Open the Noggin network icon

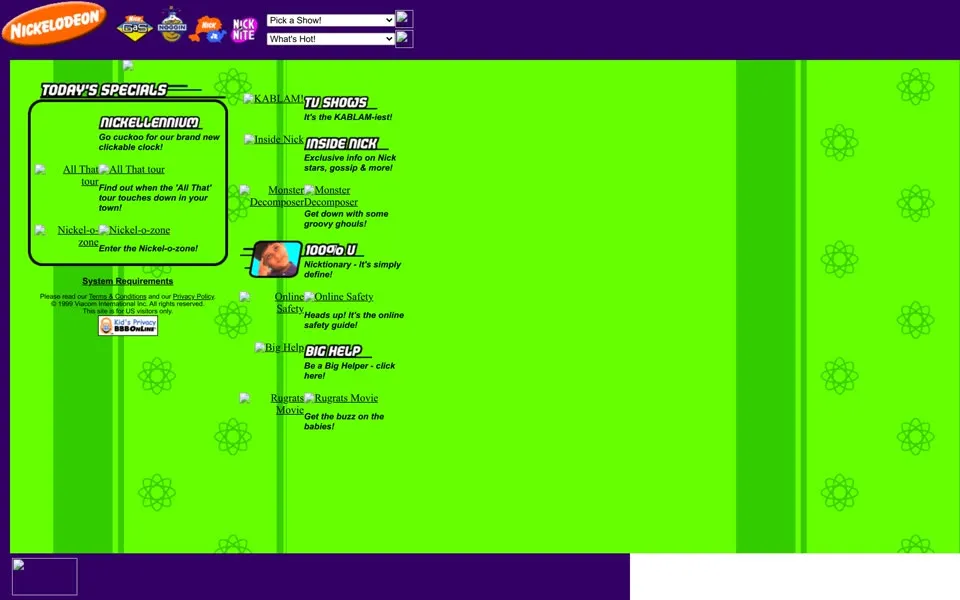click(x=172, y=25)
